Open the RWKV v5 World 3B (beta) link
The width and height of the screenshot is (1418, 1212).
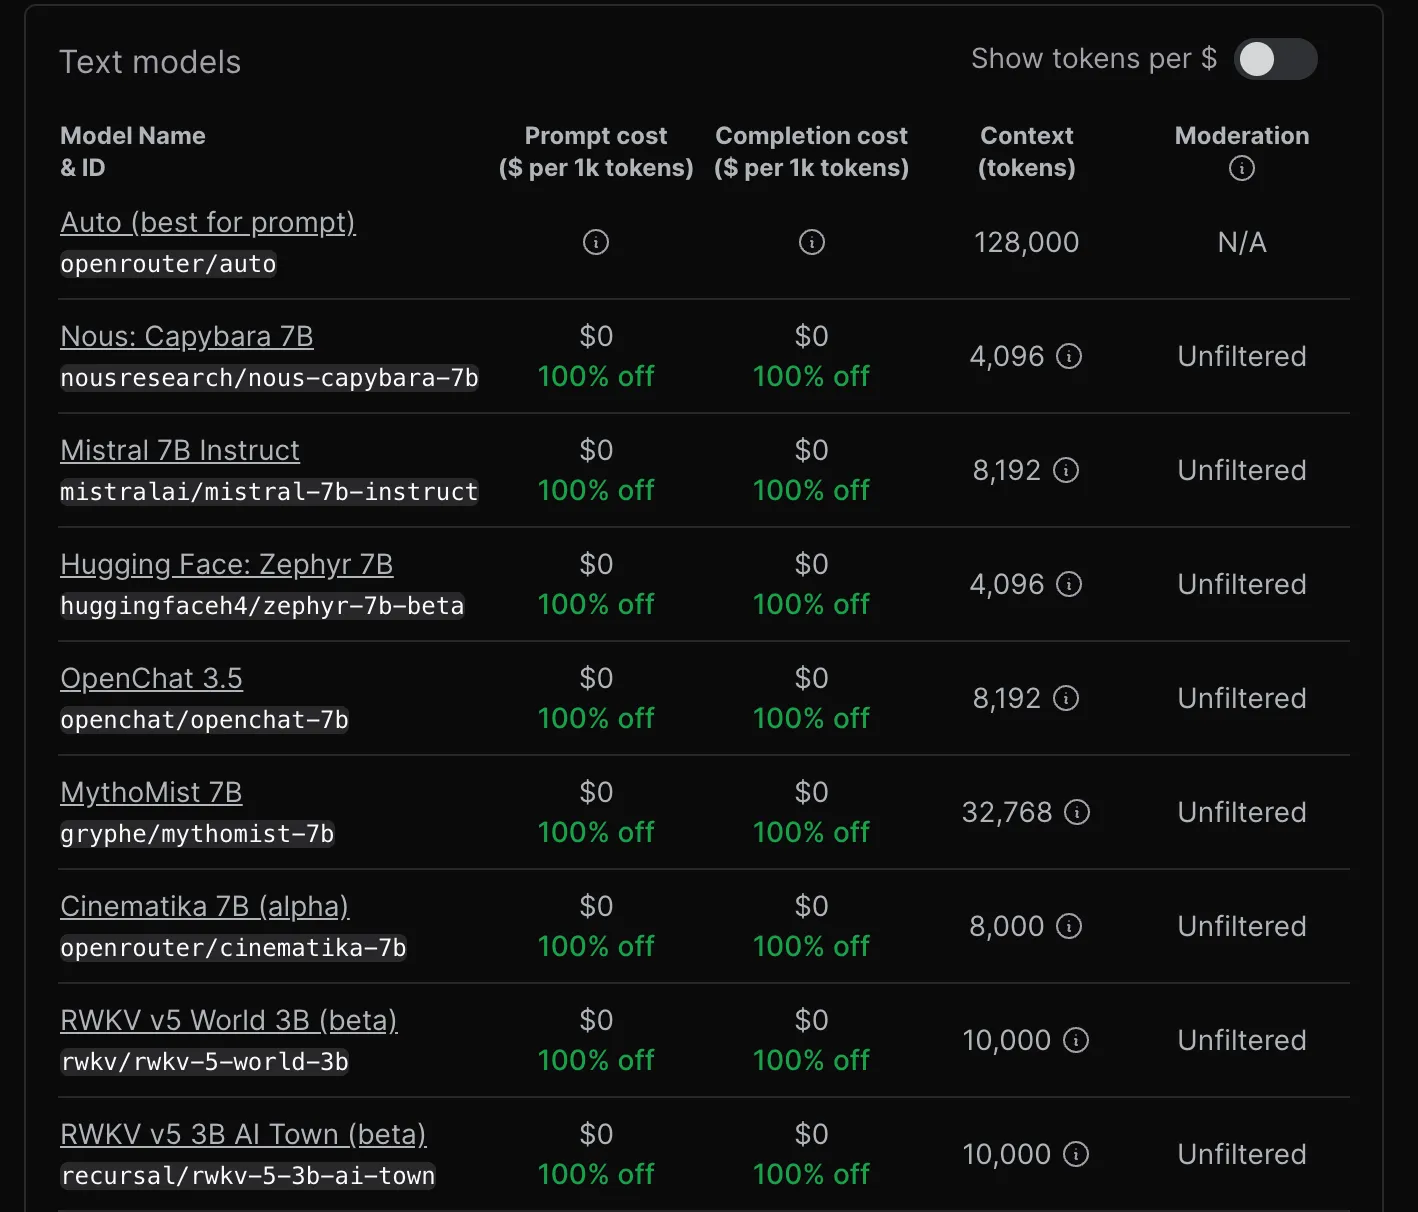[x=229, y=1020]
